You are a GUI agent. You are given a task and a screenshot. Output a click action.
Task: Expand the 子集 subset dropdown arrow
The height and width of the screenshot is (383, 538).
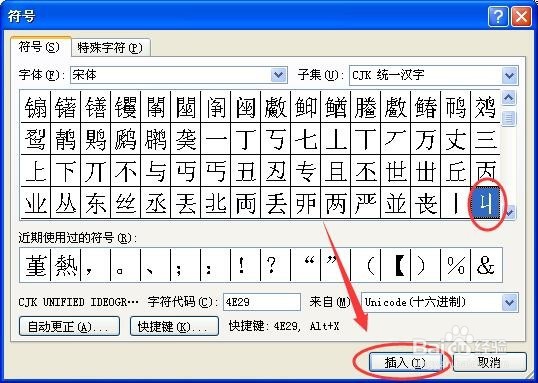coord(510,75)
